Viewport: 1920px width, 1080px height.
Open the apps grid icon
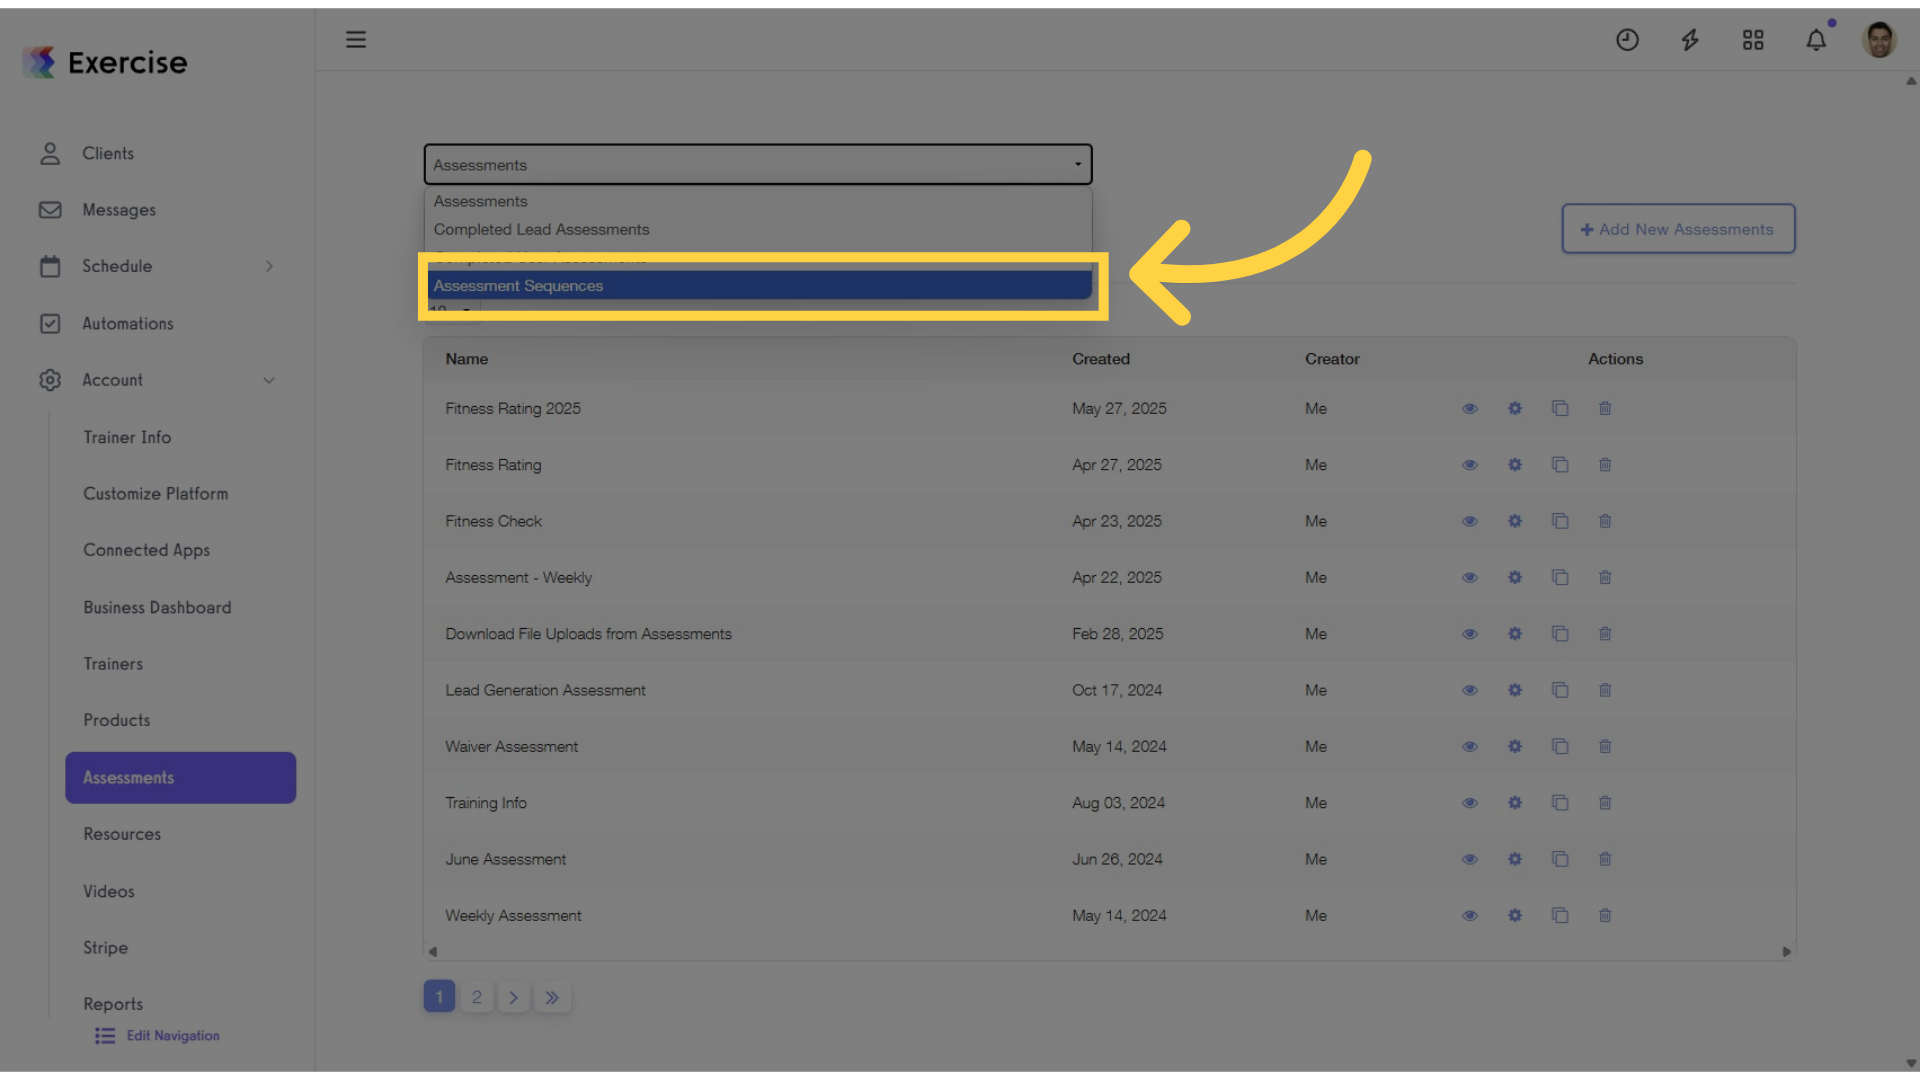coord(1753,40)
